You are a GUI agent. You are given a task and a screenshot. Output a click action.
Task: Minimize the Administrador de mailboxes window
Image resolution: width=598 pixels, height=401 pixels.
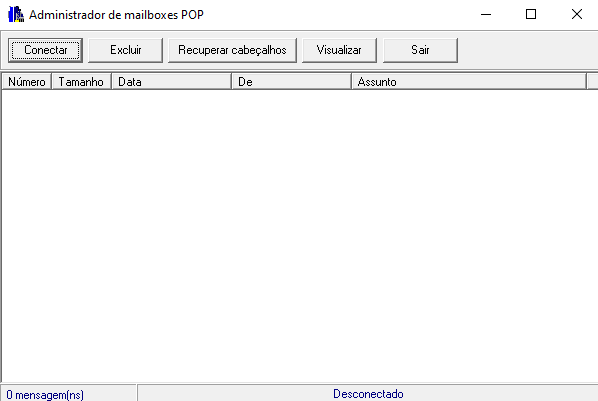tap(486, 14)
